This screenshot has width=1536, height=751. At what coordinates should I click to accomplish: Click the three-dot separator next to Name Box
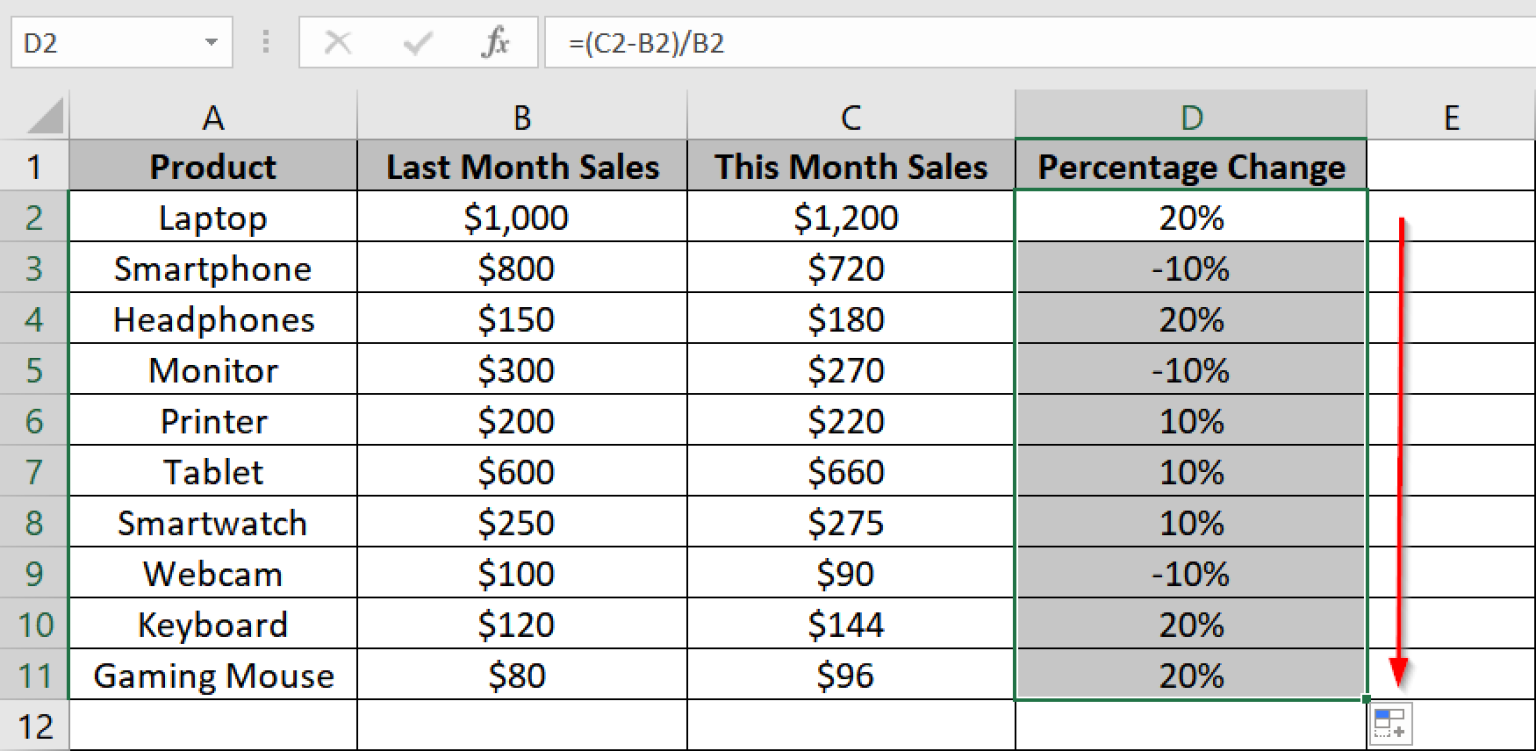point(265,43)
